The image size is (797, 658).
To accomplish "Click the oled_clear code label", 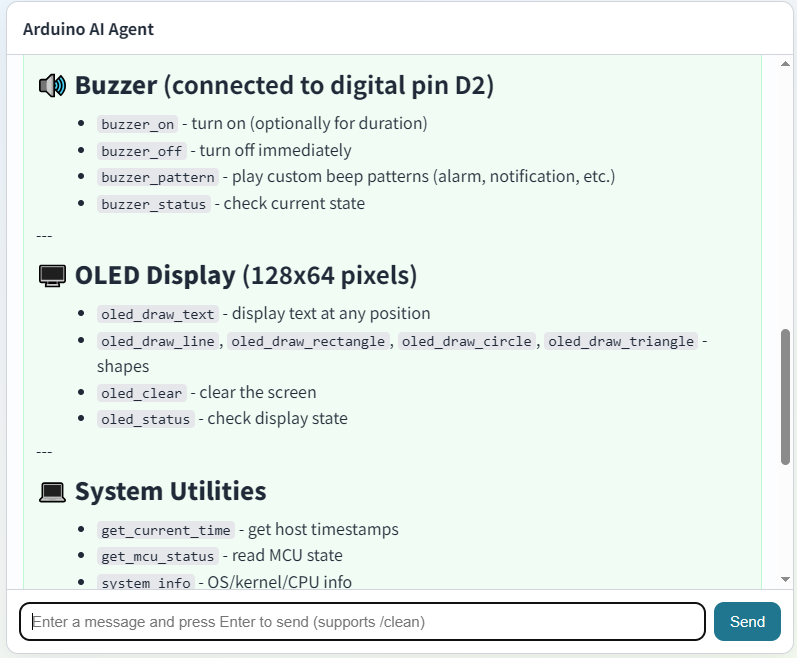I will [x=141, y=393].
